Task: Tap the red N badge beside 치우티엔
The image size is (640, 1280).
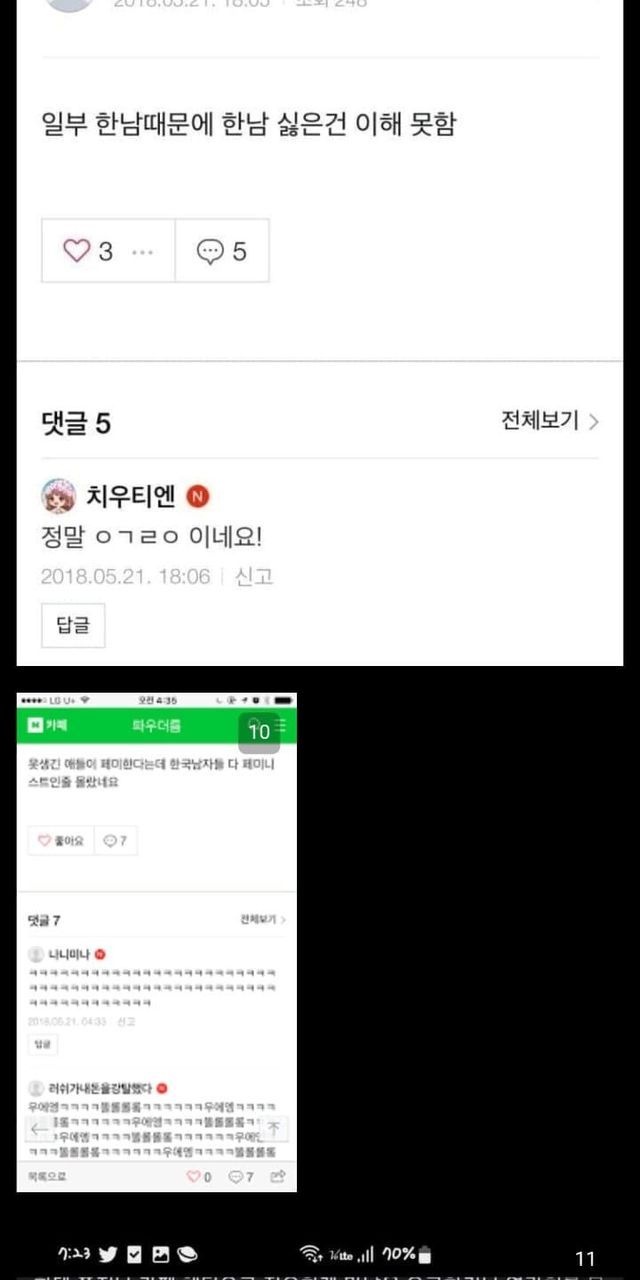Action: (198, 496)
